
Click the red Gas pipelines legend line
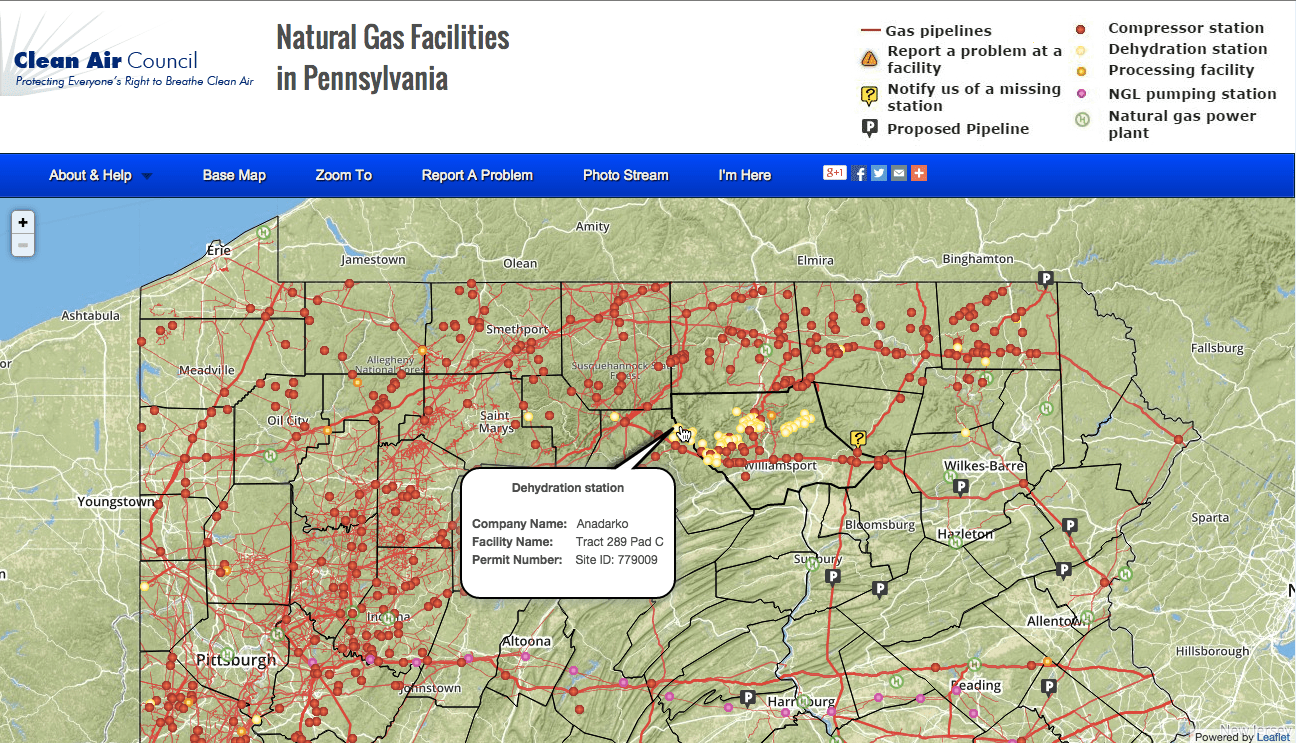[870, 30]
